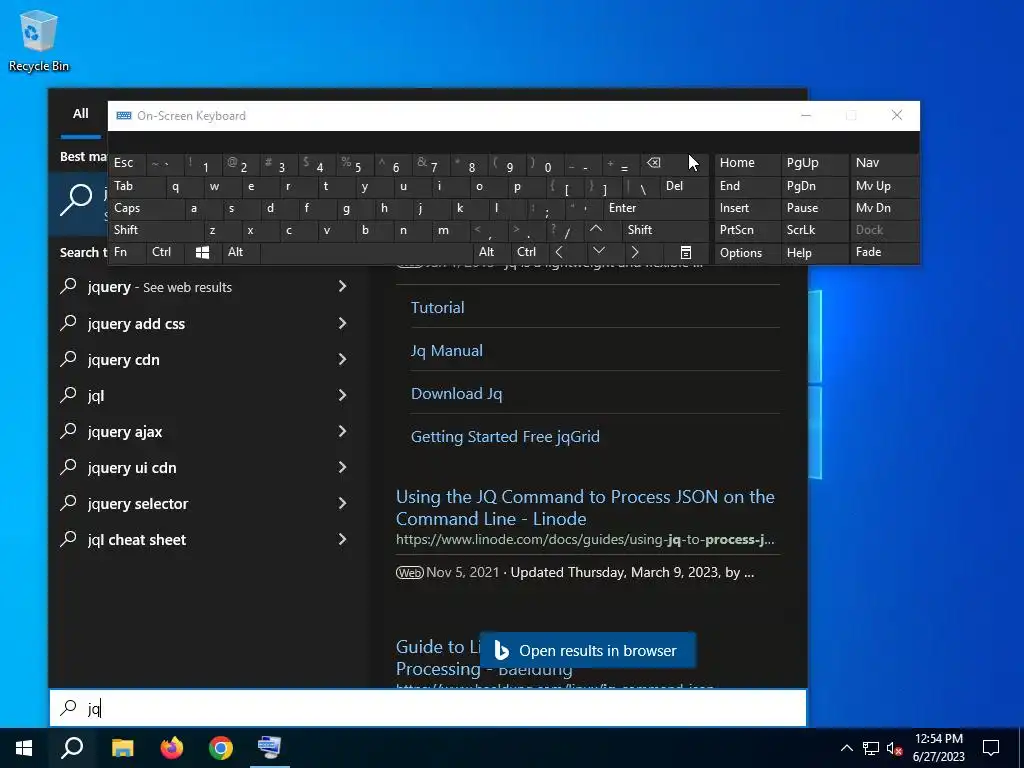
Task: Open File Explorer taskbar icon
Action: point(122,747)
